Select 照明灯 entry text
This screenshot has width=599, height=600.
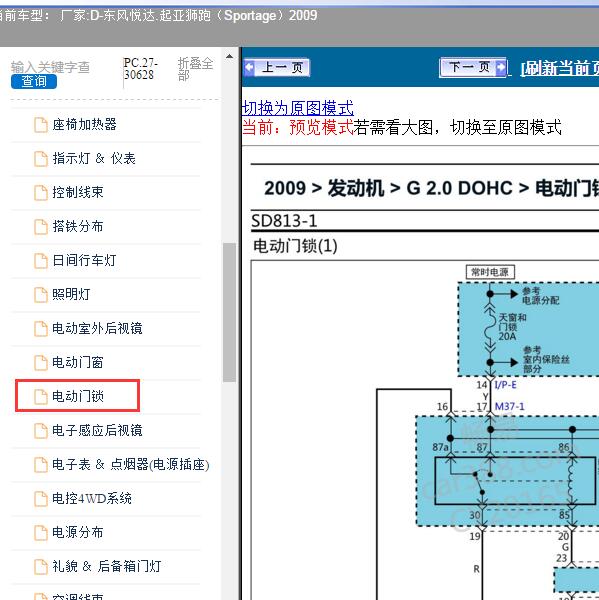[71, 294]
